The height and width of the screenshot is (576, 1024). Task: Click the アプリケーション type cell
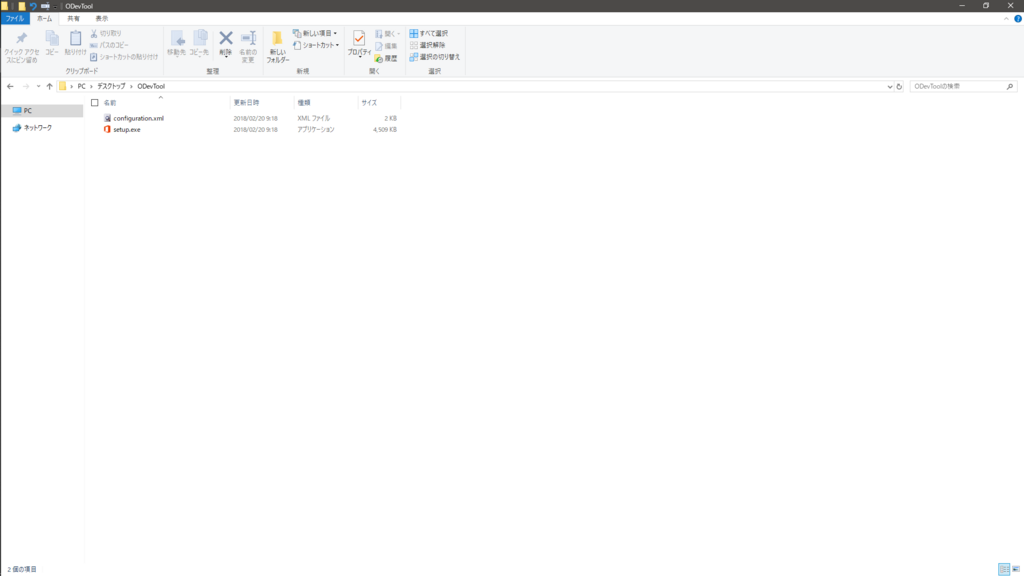coord(315,129)
